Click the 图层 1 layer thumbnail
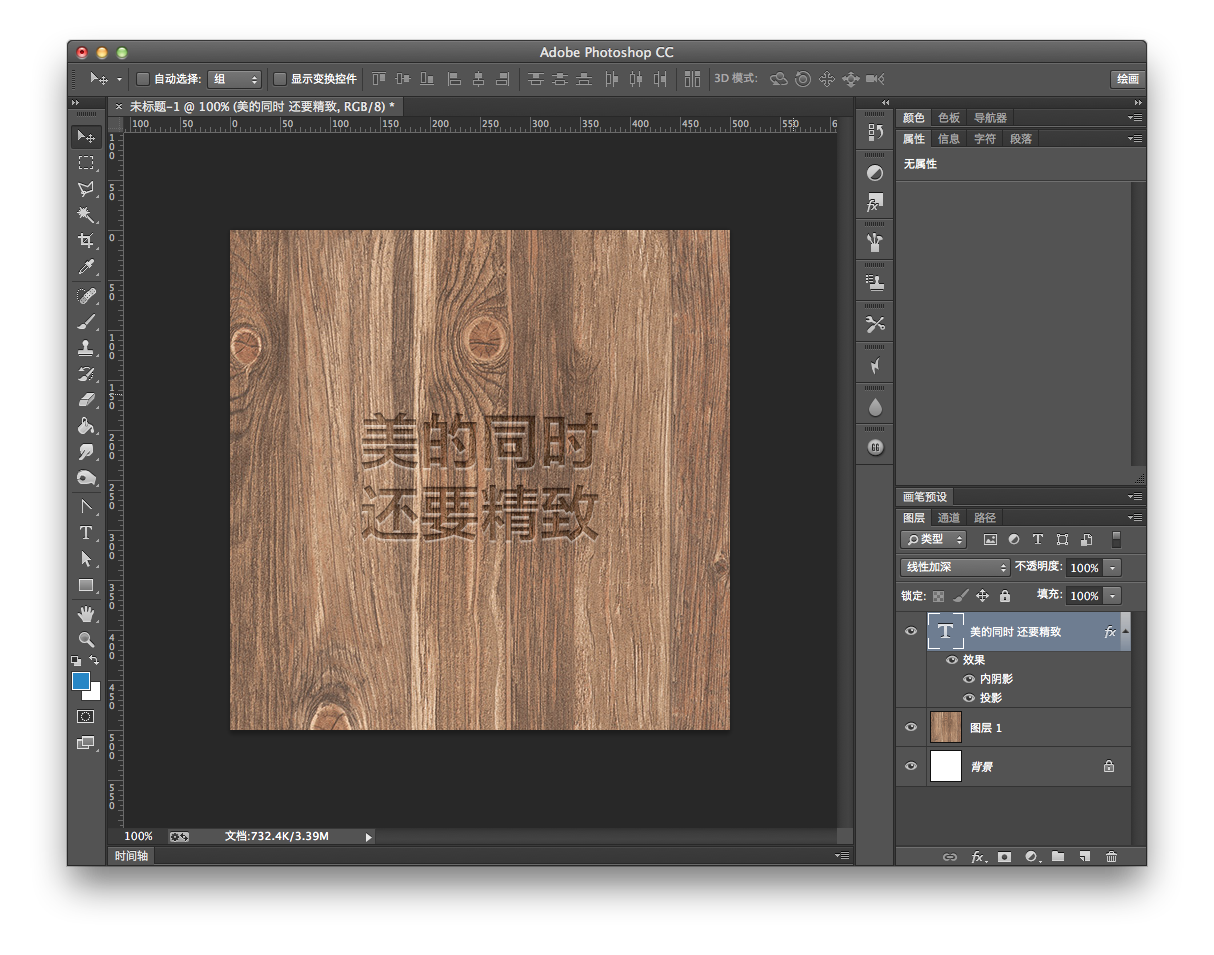The height and width of the screenshot is (955, 1214). [x=945, y=727]
